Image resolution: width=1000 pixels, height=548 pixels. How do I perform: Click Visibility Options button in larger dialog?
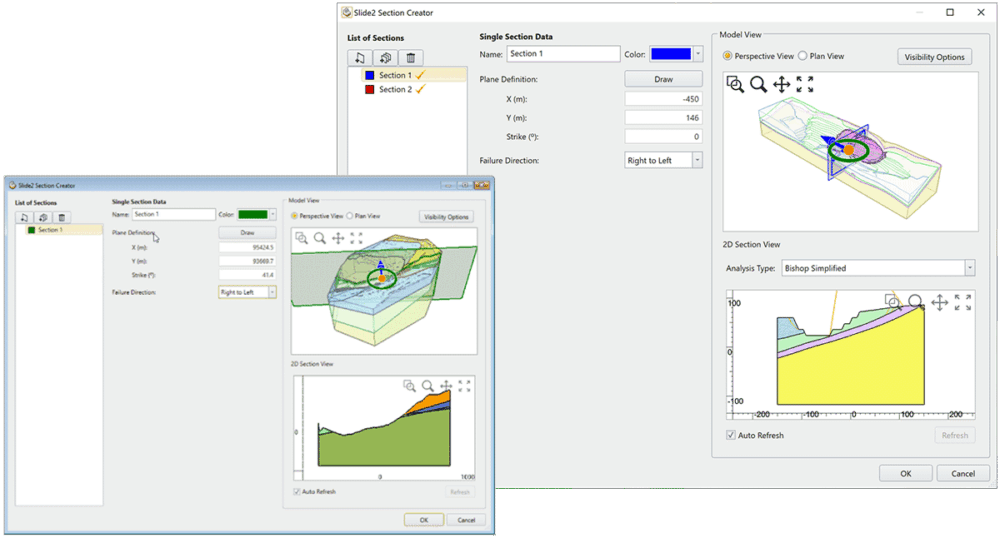pos(934,57)
